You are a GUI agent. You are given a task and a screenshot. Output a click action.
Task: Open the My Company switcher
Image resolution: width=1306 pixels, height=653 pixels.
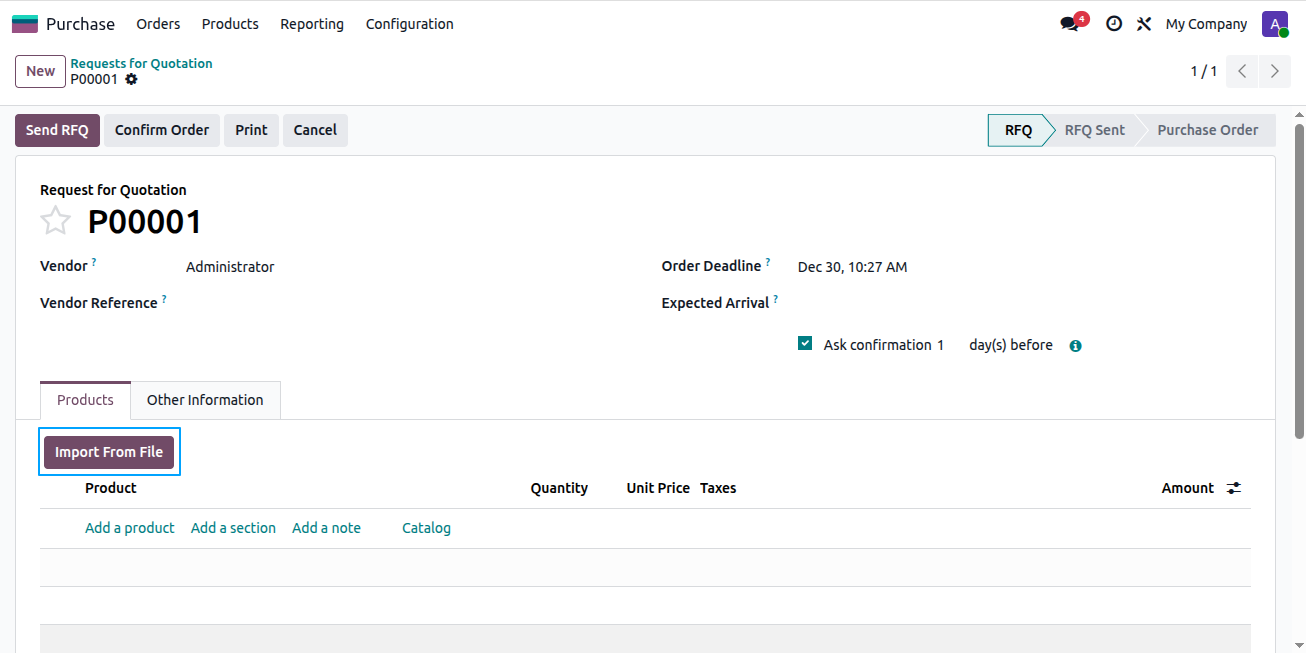pos(1206,24)
